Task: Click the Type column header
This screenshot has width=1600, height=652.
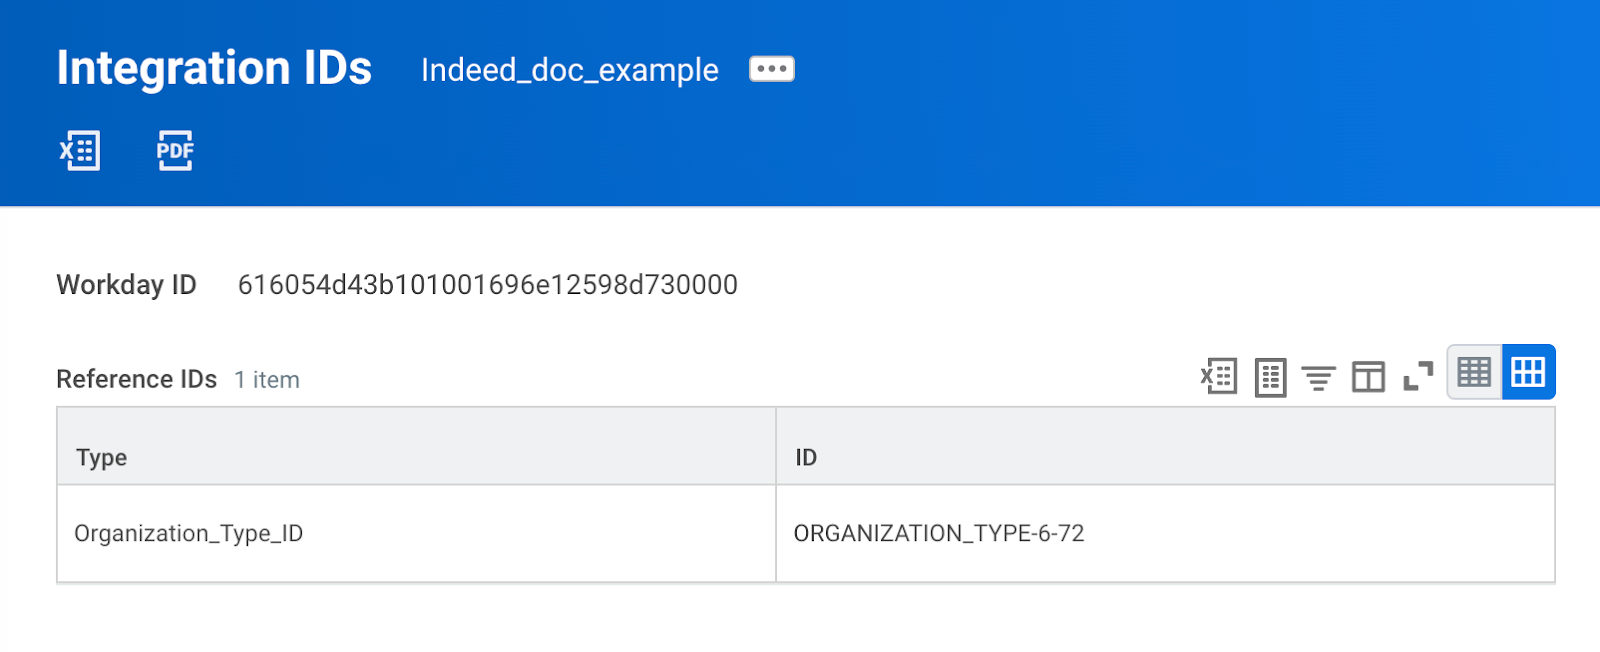Action: [x=416, y=447]
